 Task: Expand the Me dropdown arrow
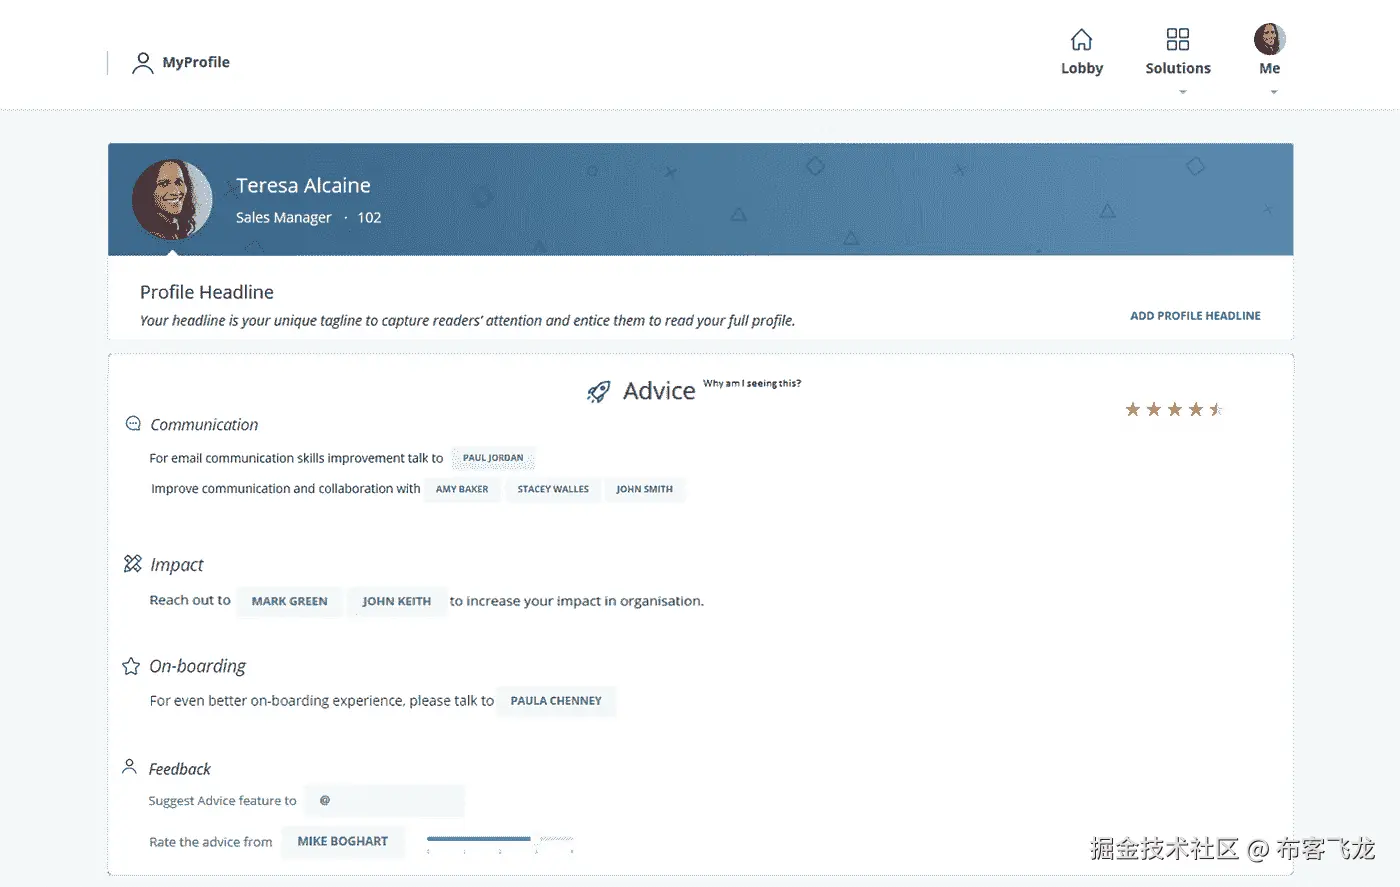tap(1274, 92)
